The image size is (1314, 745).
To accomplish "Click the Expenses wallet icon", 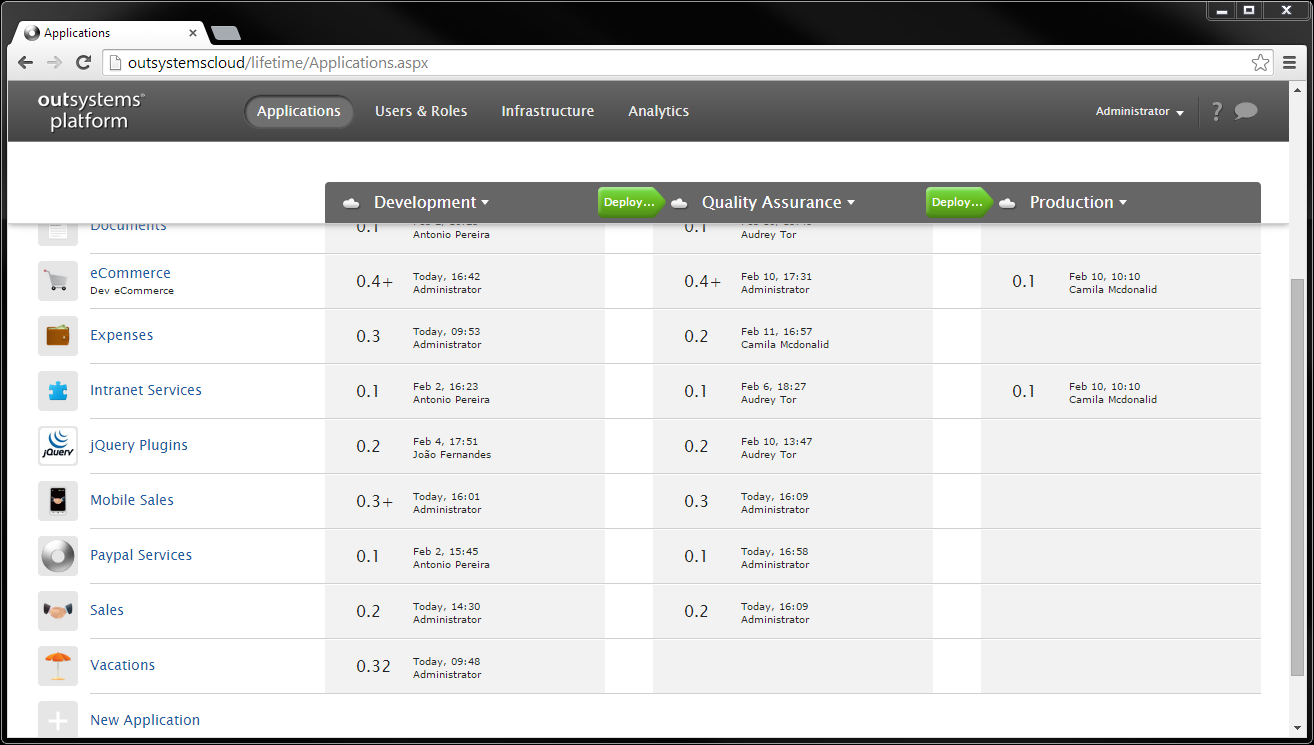I will [x=58, y=336].
